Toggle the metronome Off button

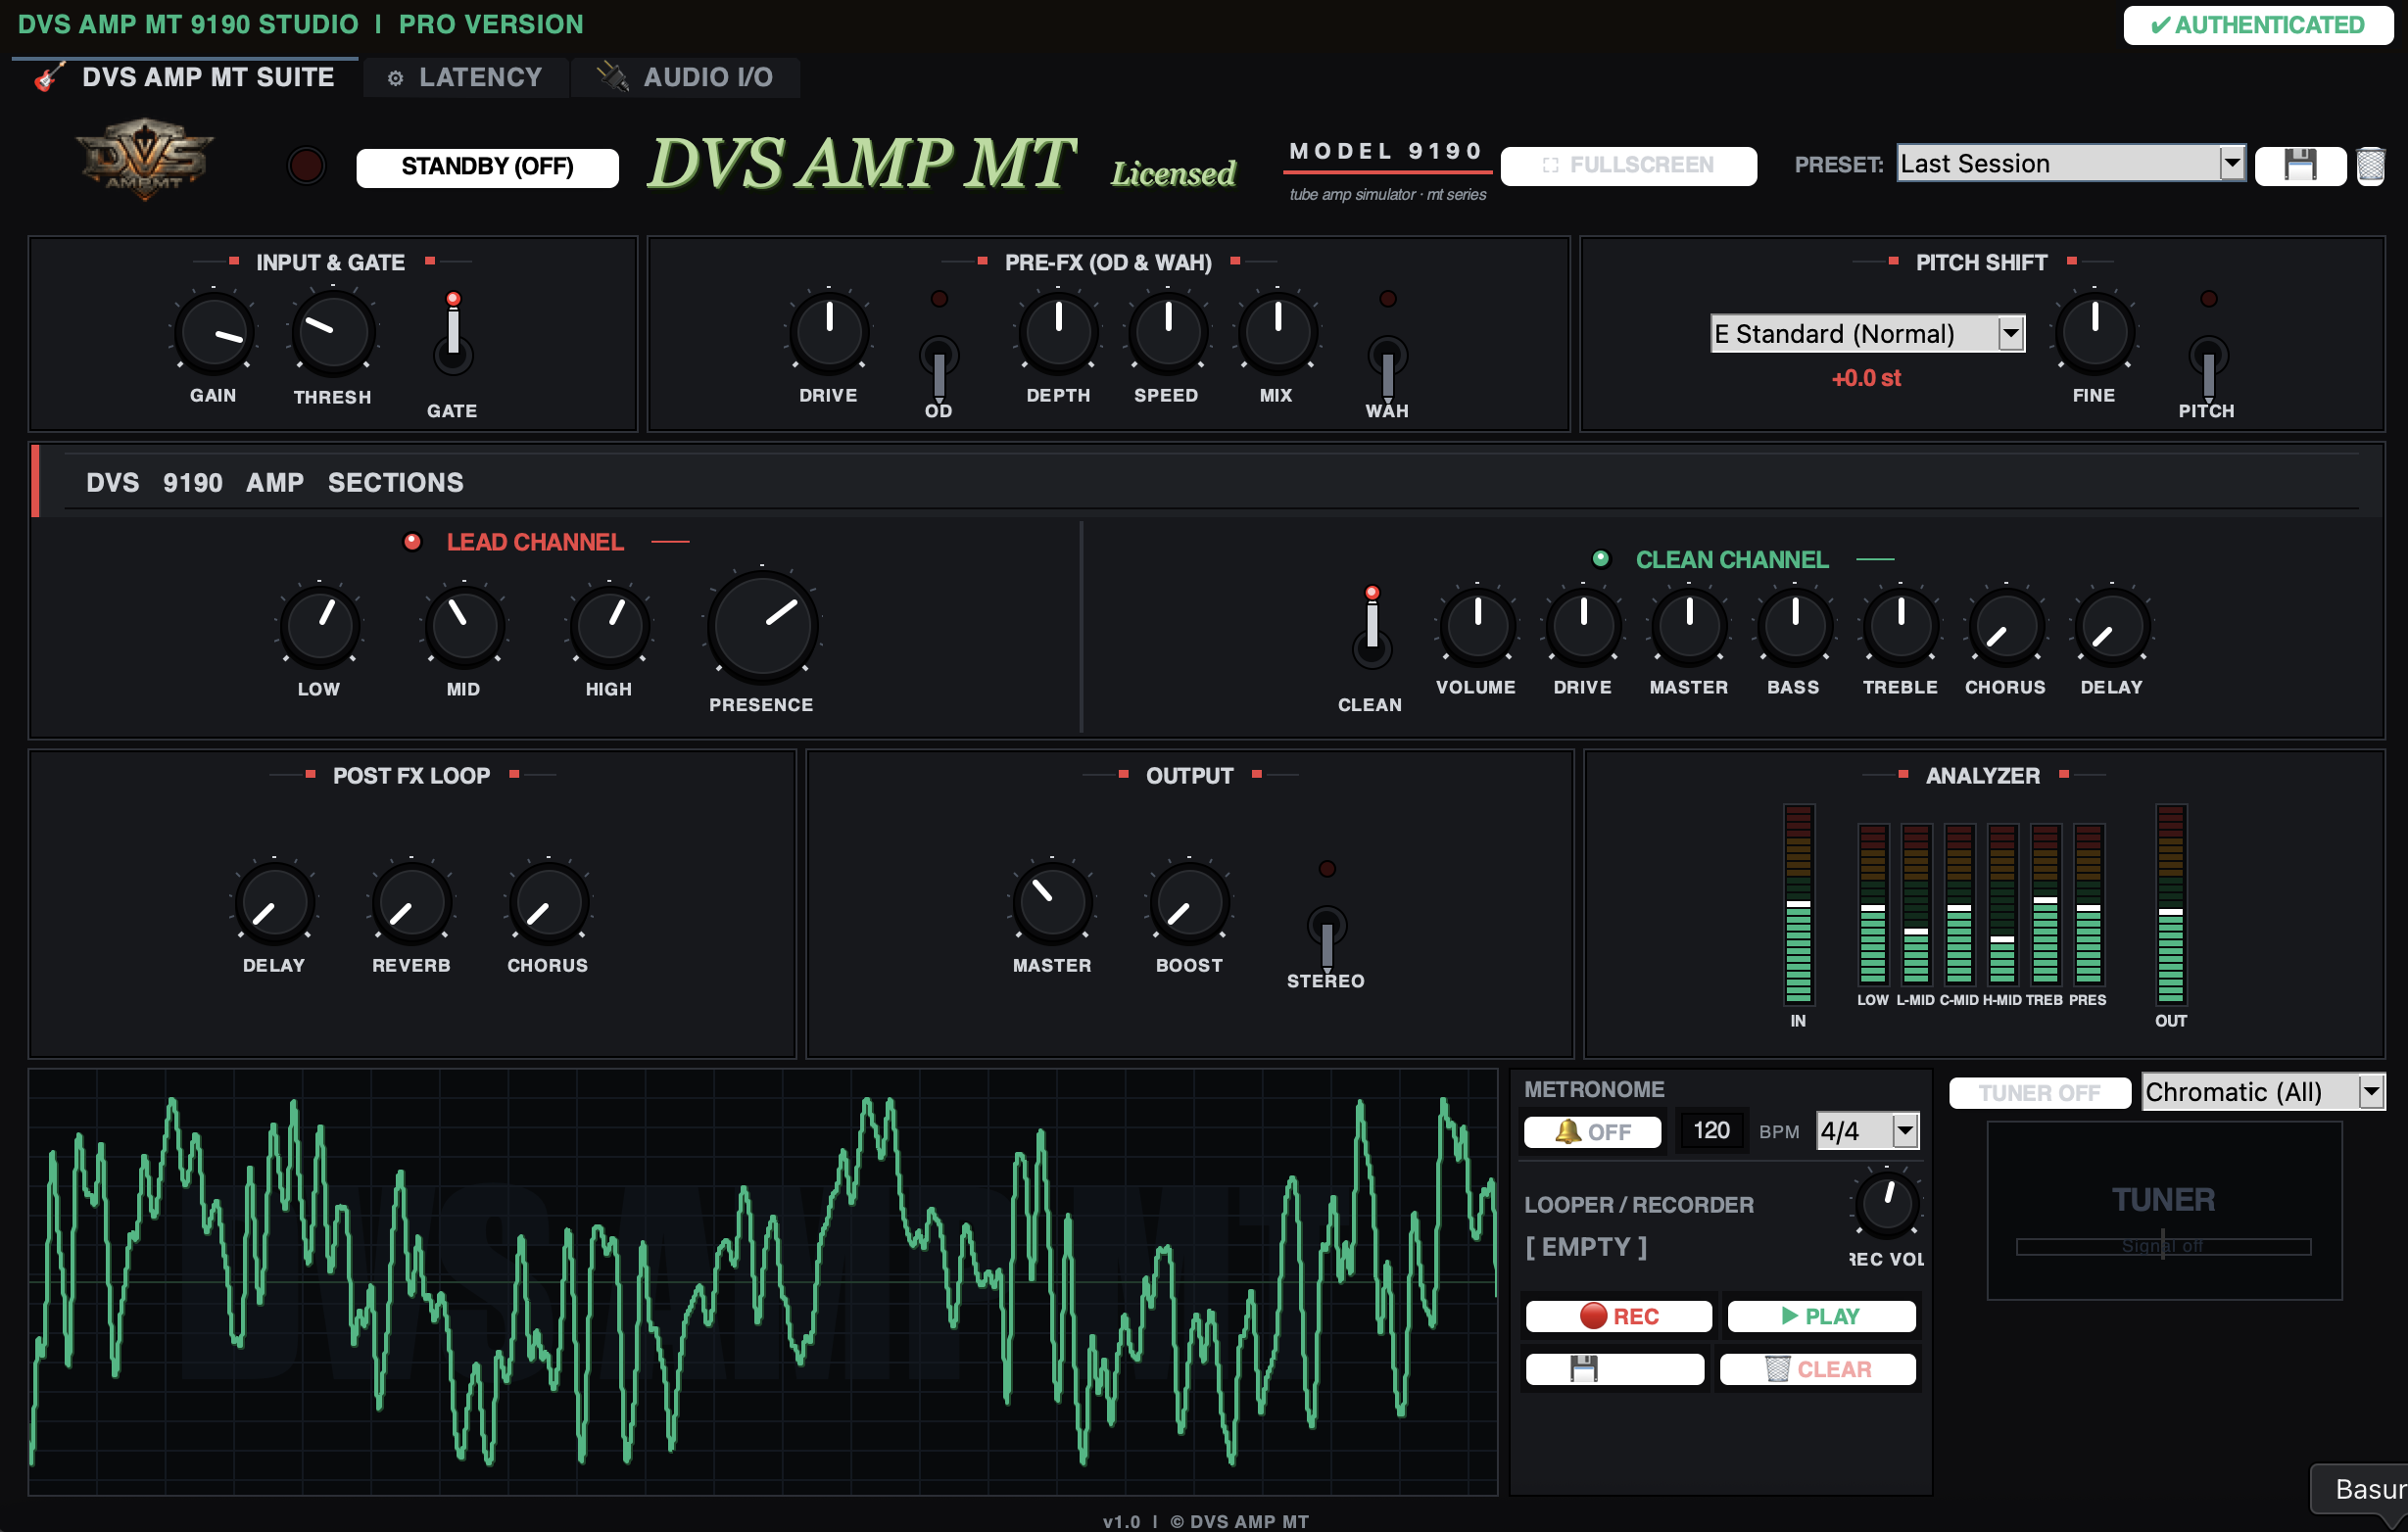pos(1592,1131)
